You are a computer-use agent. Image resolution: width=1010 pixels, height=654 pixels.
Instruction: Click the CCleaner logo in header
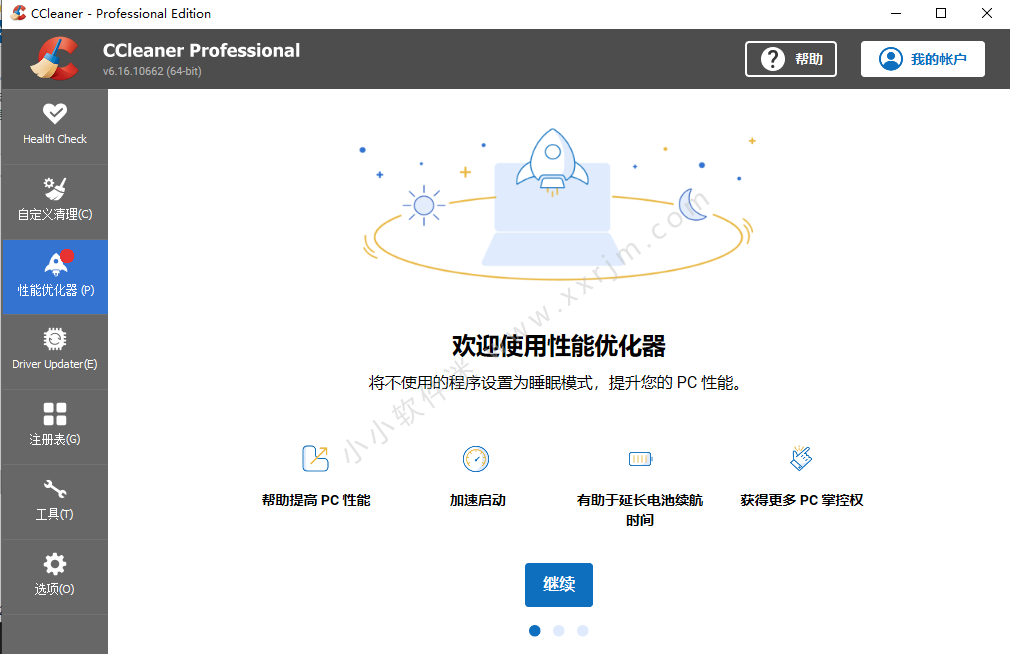point(54,59)
